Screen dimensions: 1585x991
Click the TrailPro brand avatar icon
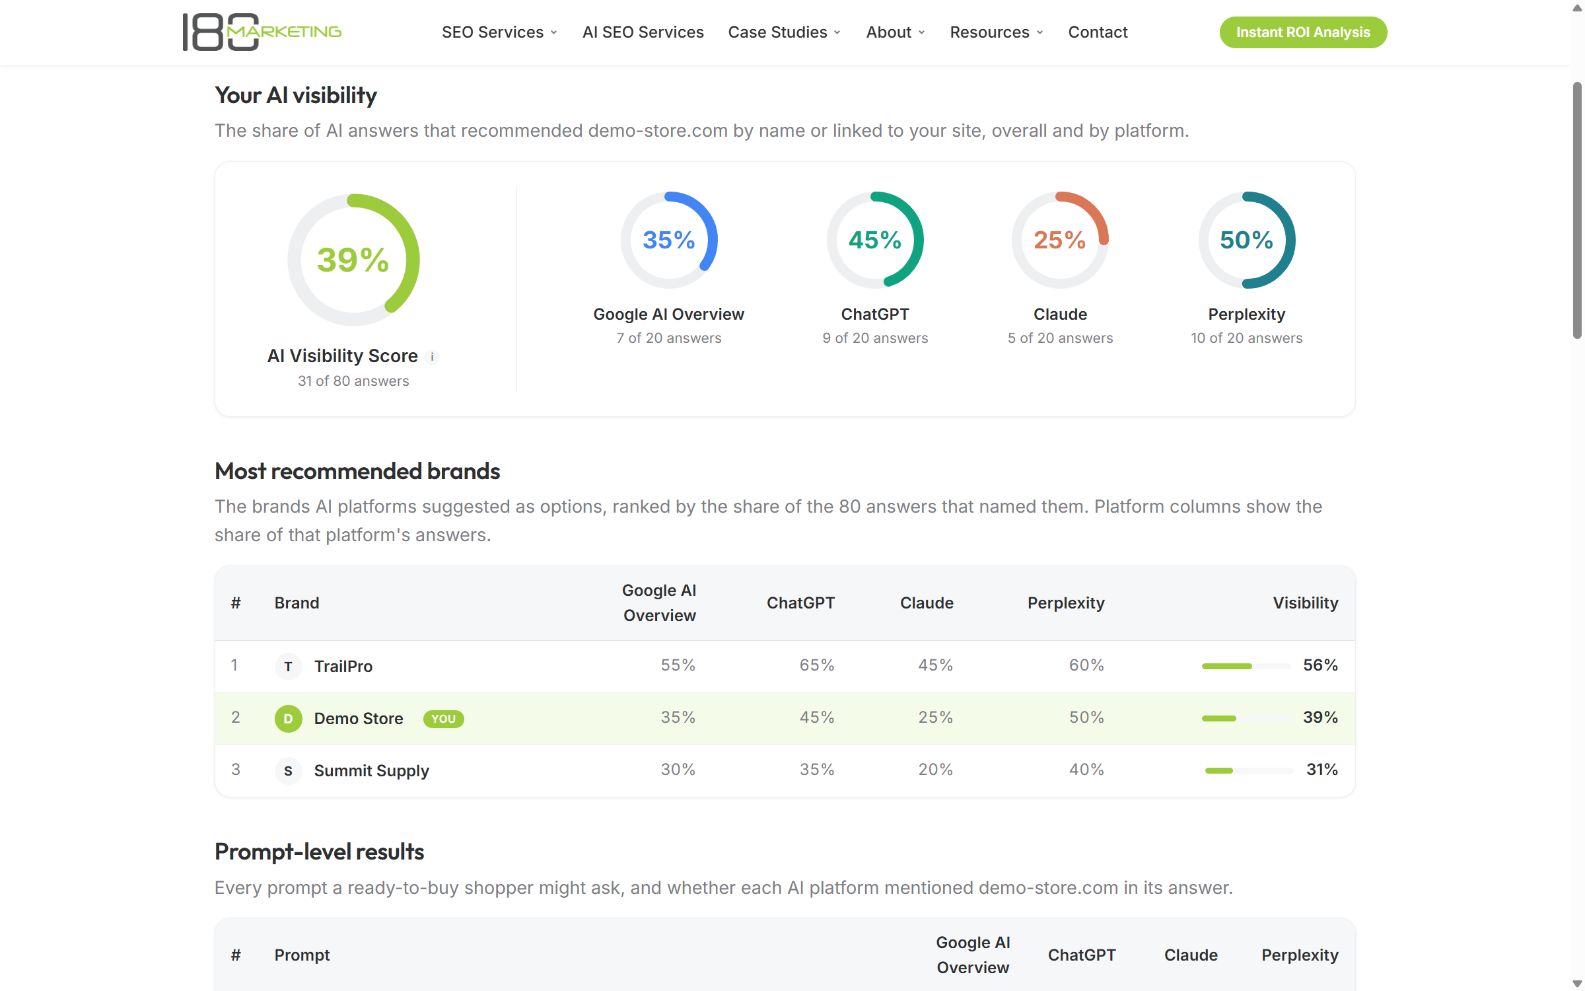coord(288,666)
